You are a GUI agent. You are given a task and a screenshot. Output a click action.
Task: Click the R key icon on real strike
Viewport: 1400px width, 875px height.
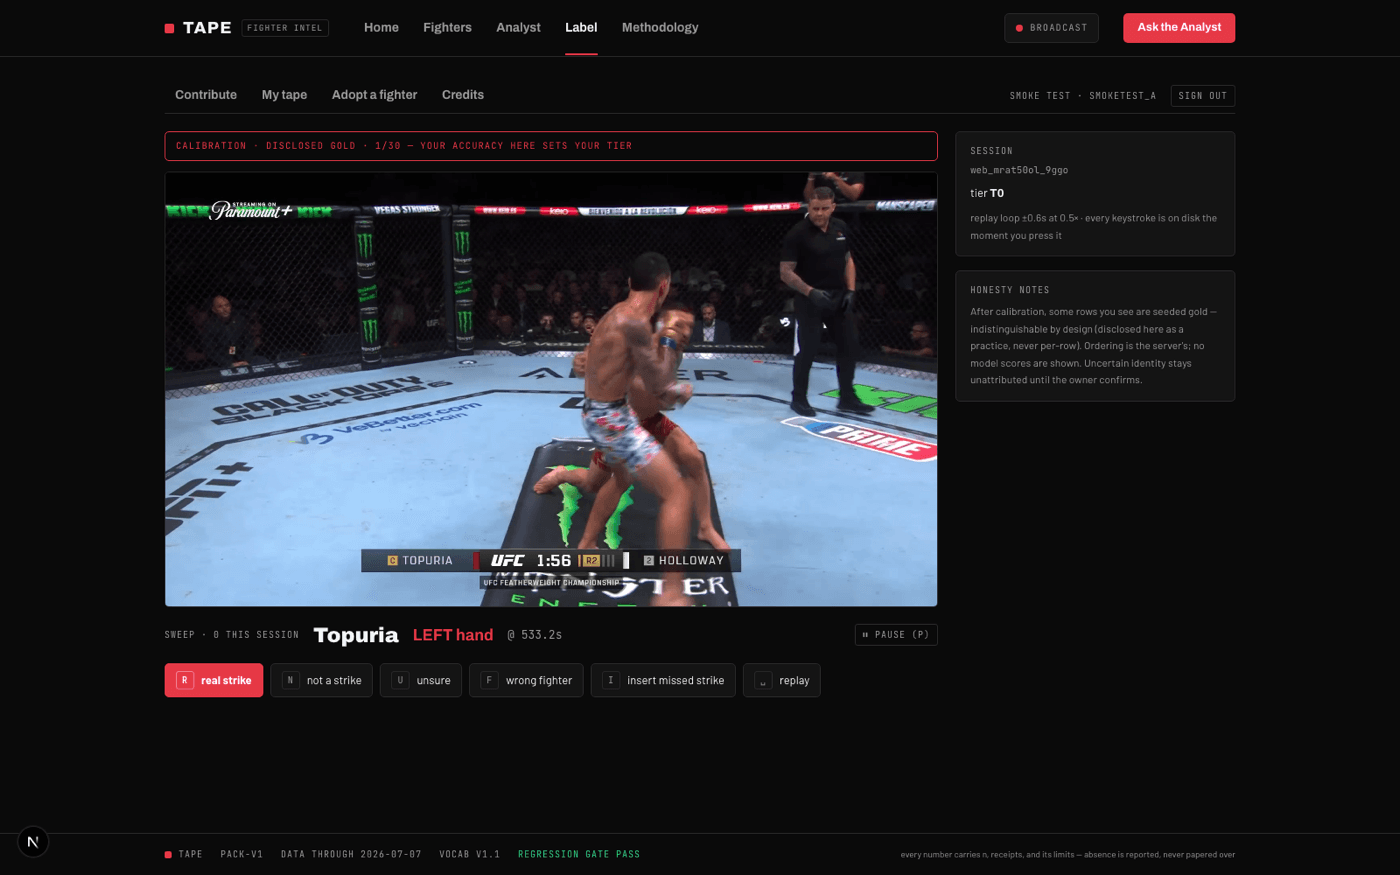[185, 680]
